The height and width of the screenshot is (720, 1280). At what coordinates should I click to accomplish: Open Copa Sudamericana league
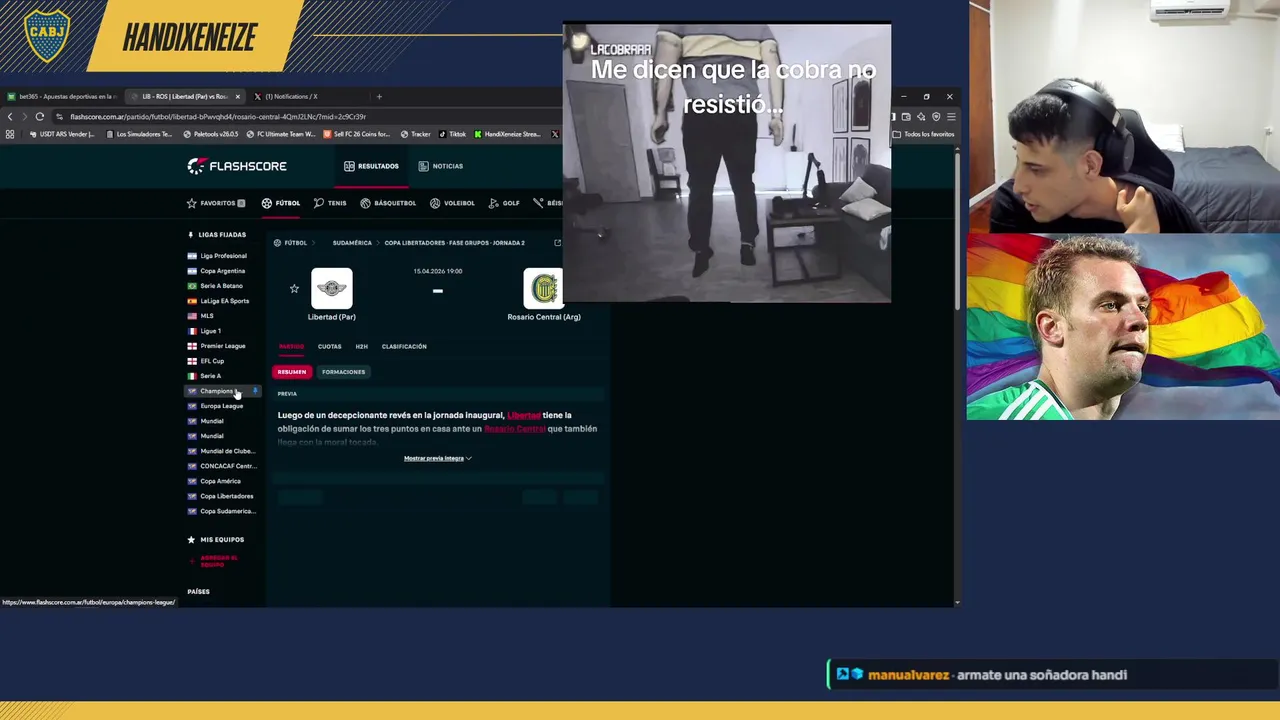(x=222, y=511)
